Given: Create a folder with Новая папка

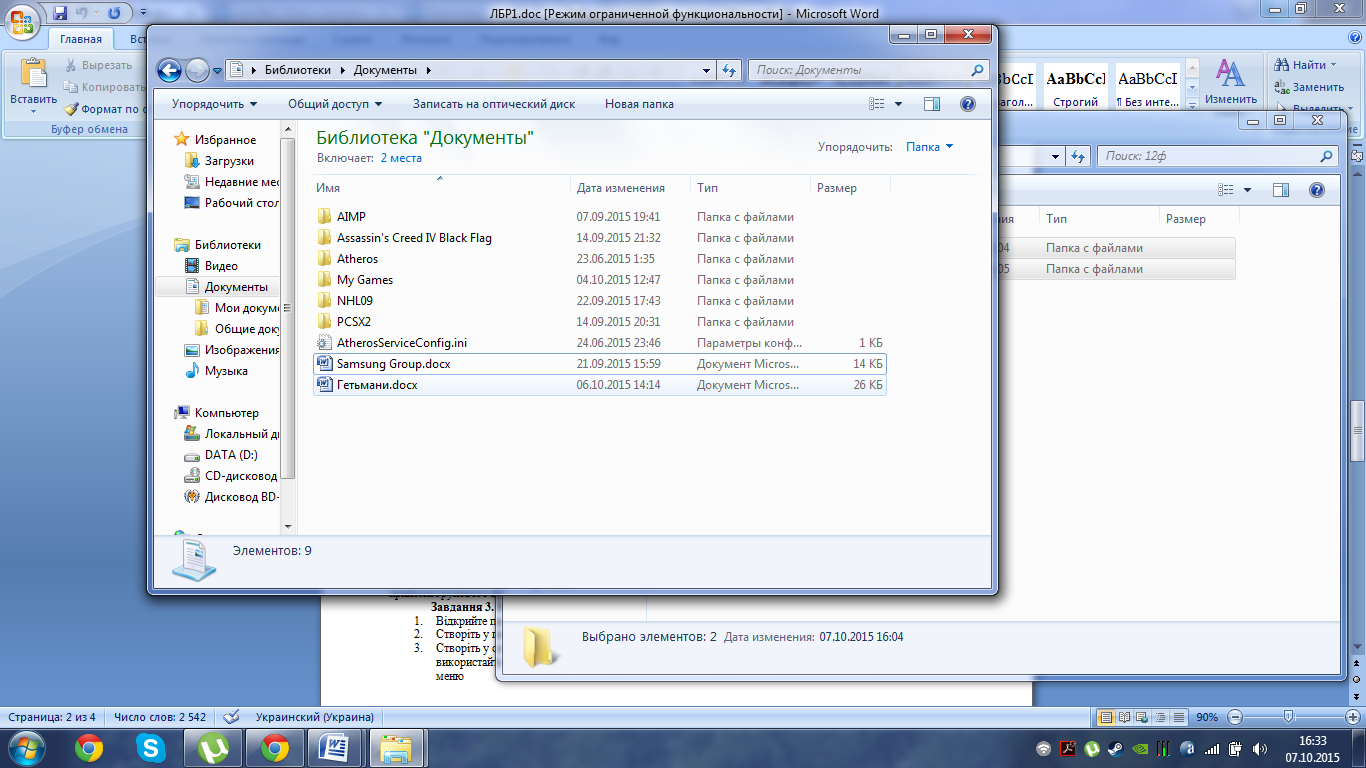Looking at the screenshot, I should 639,104.
